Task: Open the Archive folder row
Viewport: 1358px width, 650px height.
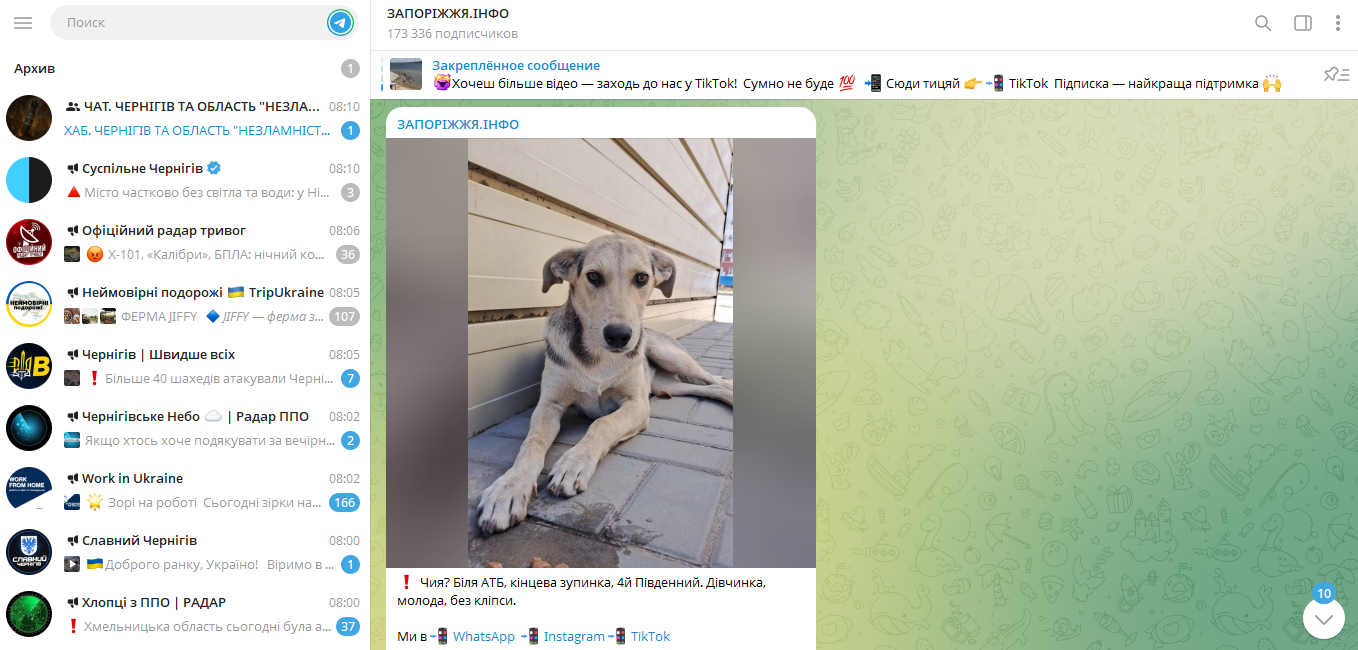Action: click(x=185, y=68)
